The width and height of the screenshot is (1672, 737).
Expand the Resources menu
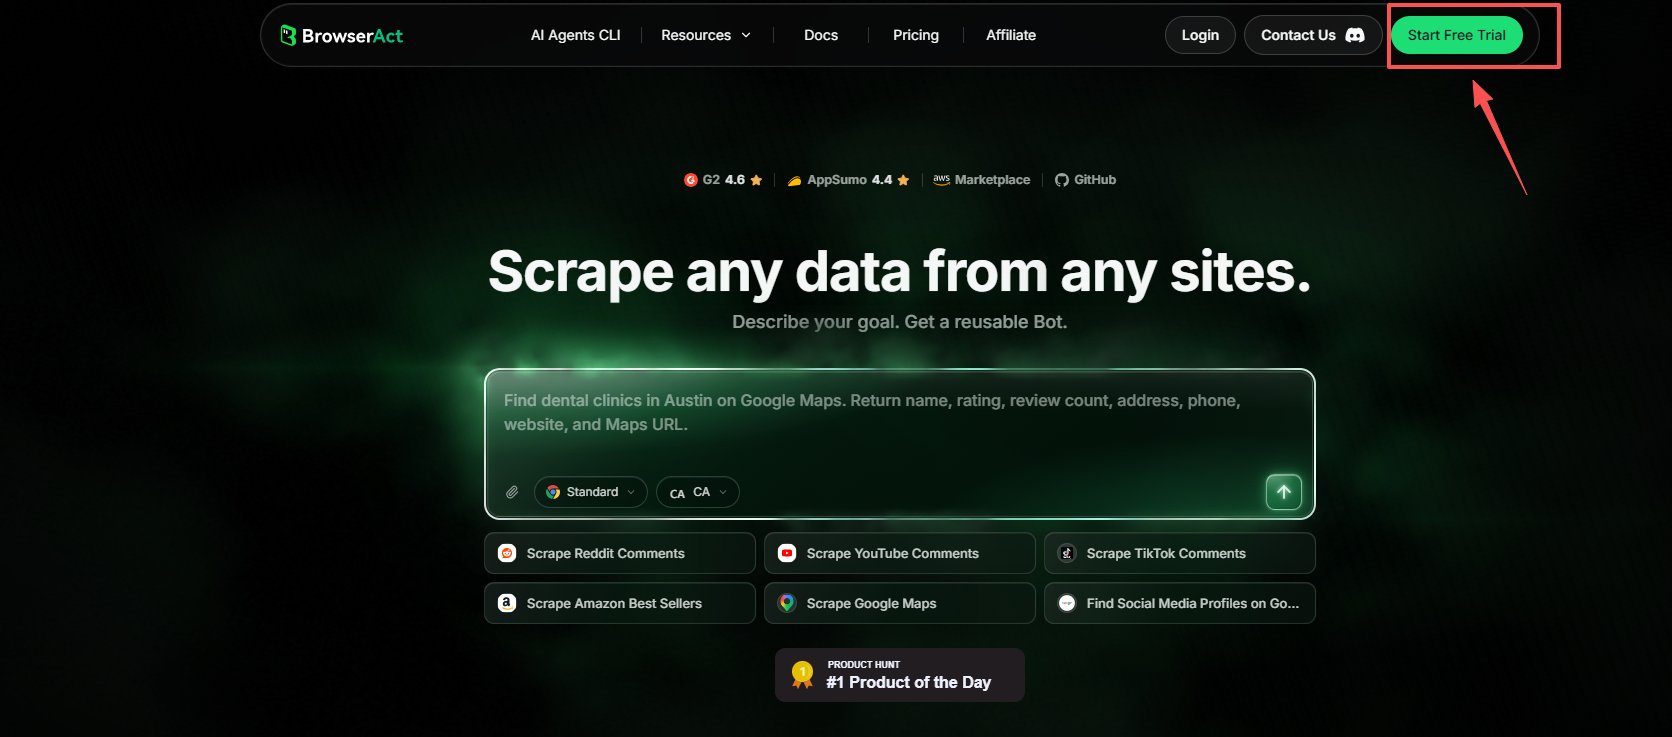pyautogui.click(x=706, y=35)
